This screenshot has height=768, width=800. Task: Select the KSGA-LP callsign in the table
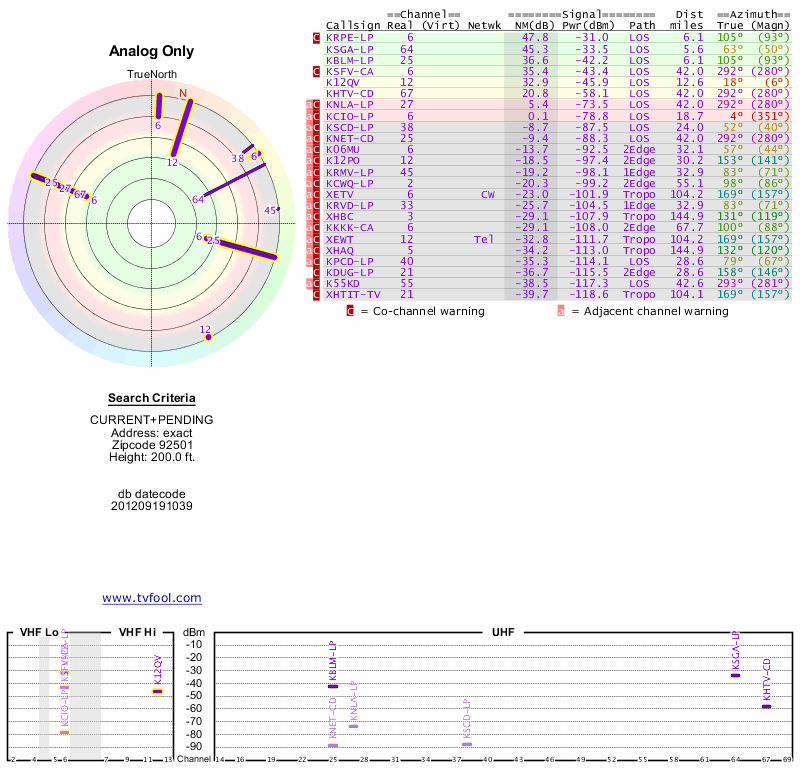point(349,49)
